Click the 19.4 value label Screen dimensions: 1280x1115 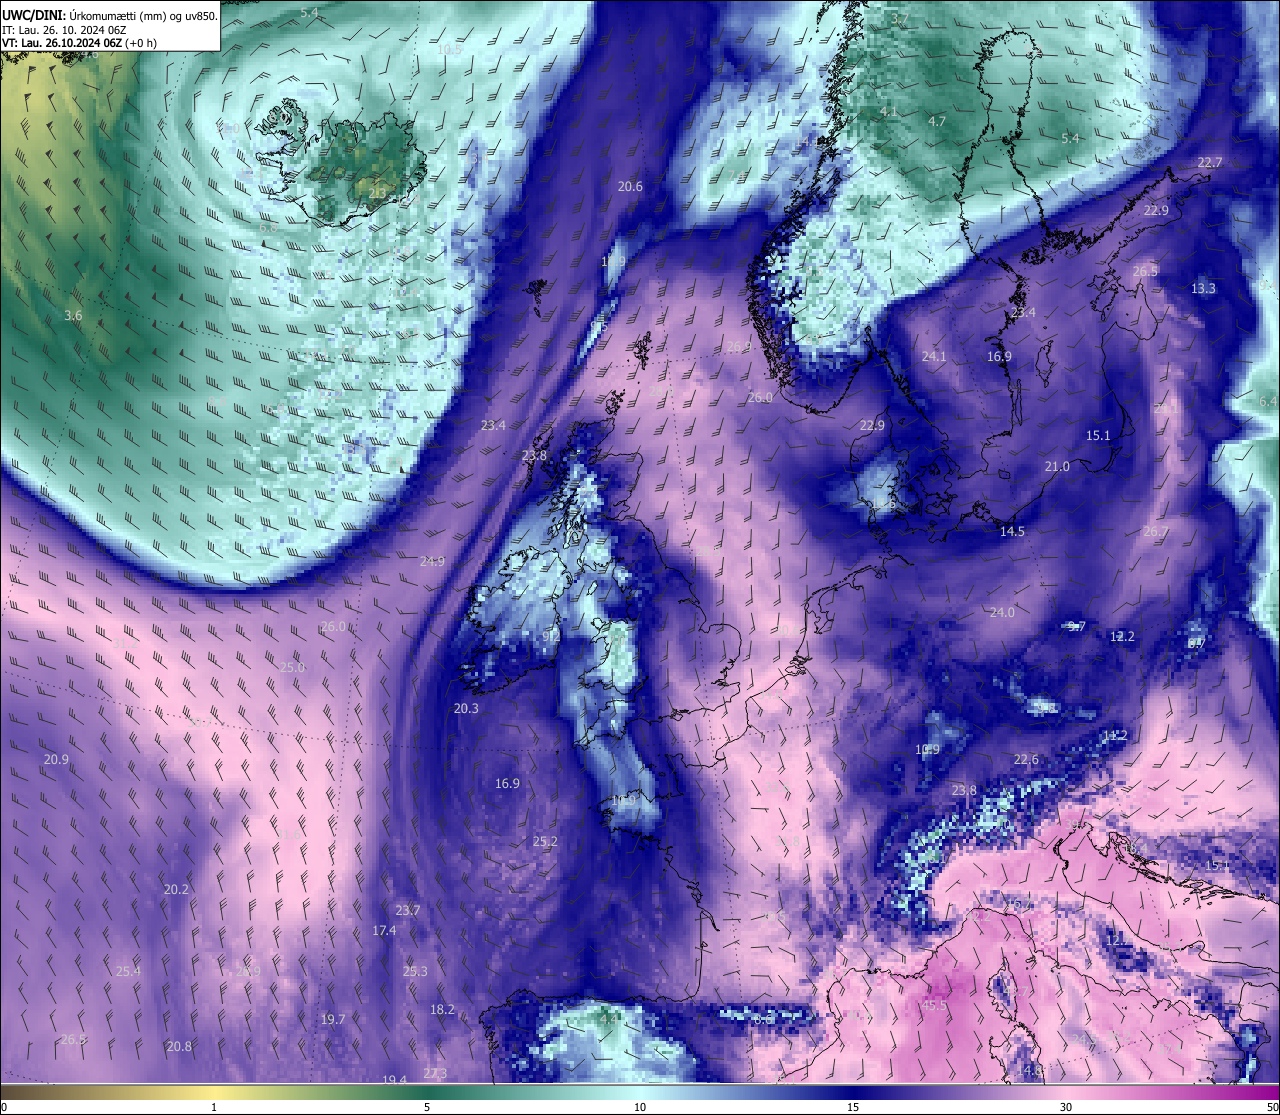click(395, 1081)
